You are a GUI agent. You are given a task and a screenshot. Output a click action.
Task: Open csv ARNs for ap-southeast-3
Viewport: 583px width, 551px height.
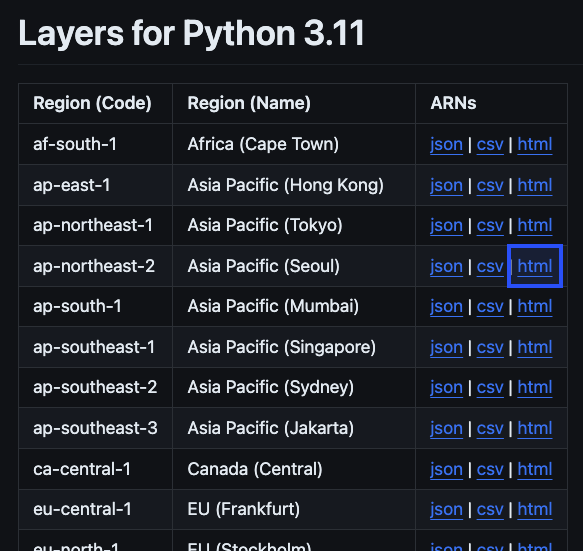[x=490, y=428]
